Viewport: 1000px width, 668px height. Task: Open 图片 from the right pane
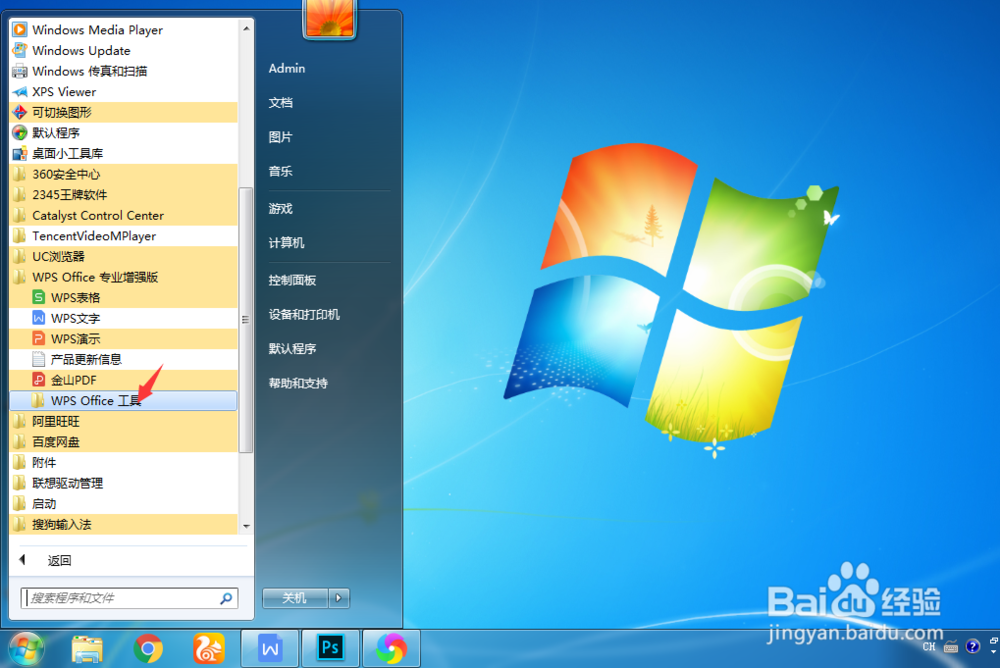pyautogui.click(x=281, y=137)
